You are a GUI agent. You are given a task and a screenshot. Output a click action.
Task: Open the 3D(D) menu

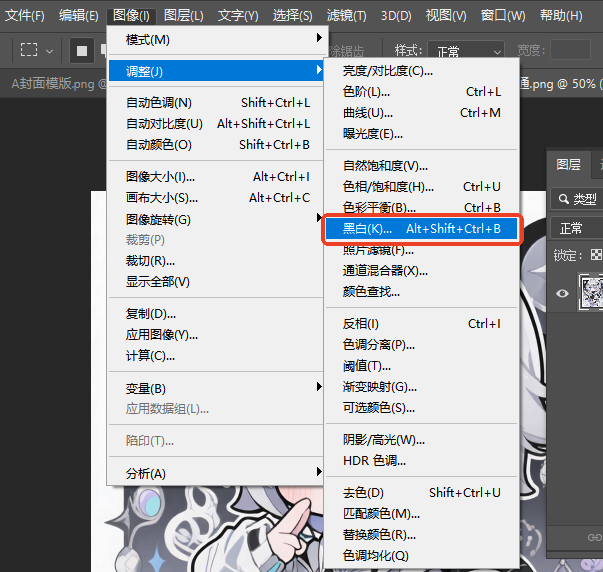coord(396,15)
